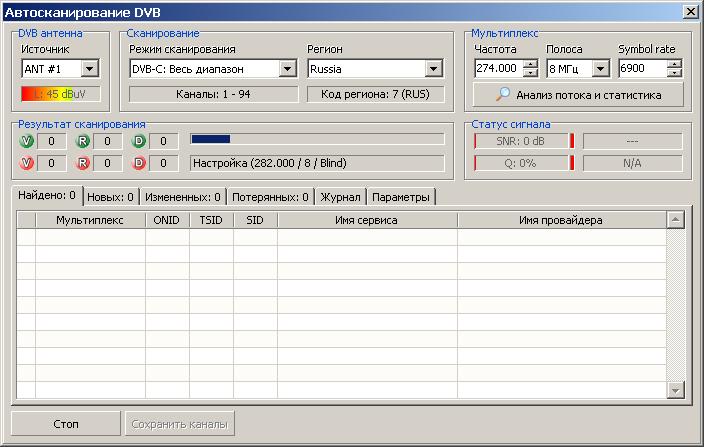Sort by Имя сервиса column header
Screen dimensions: 704x447
[x=366, y=220]
